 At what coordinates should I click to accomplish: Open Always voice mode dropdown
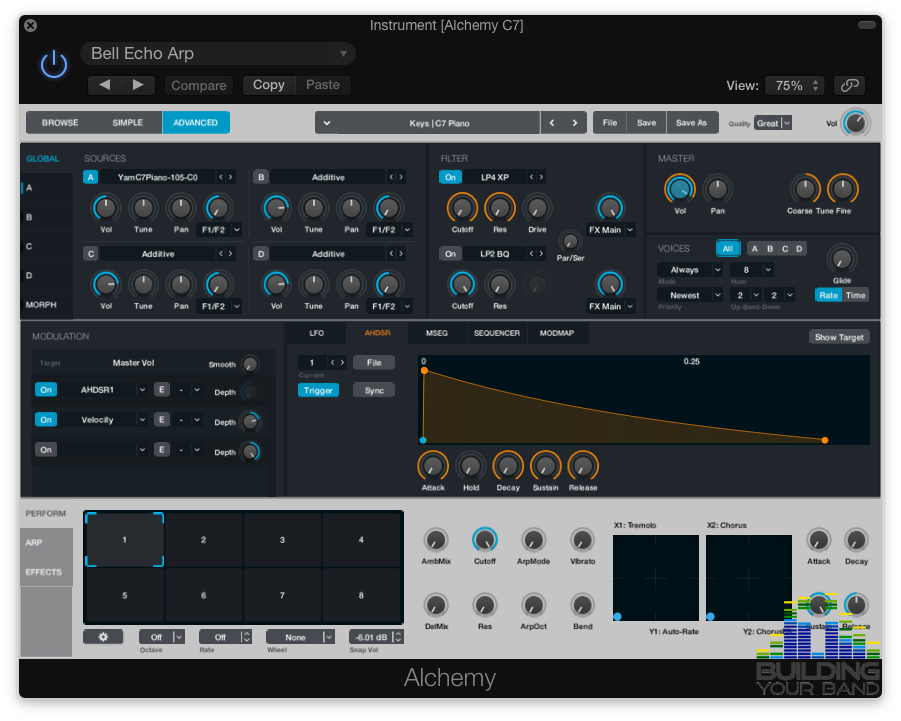pyautogui.click(x=690, y=269)
